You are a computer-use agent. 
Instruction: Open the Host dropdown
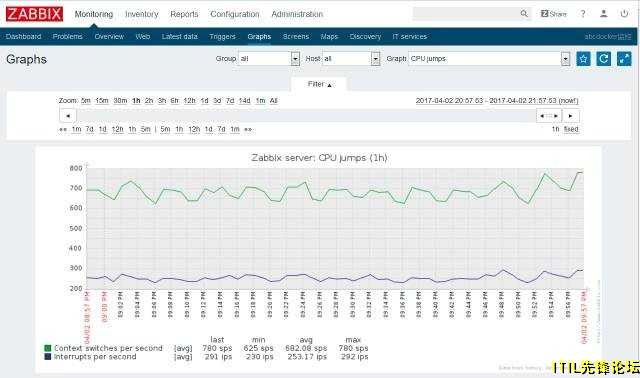point(351,59)
